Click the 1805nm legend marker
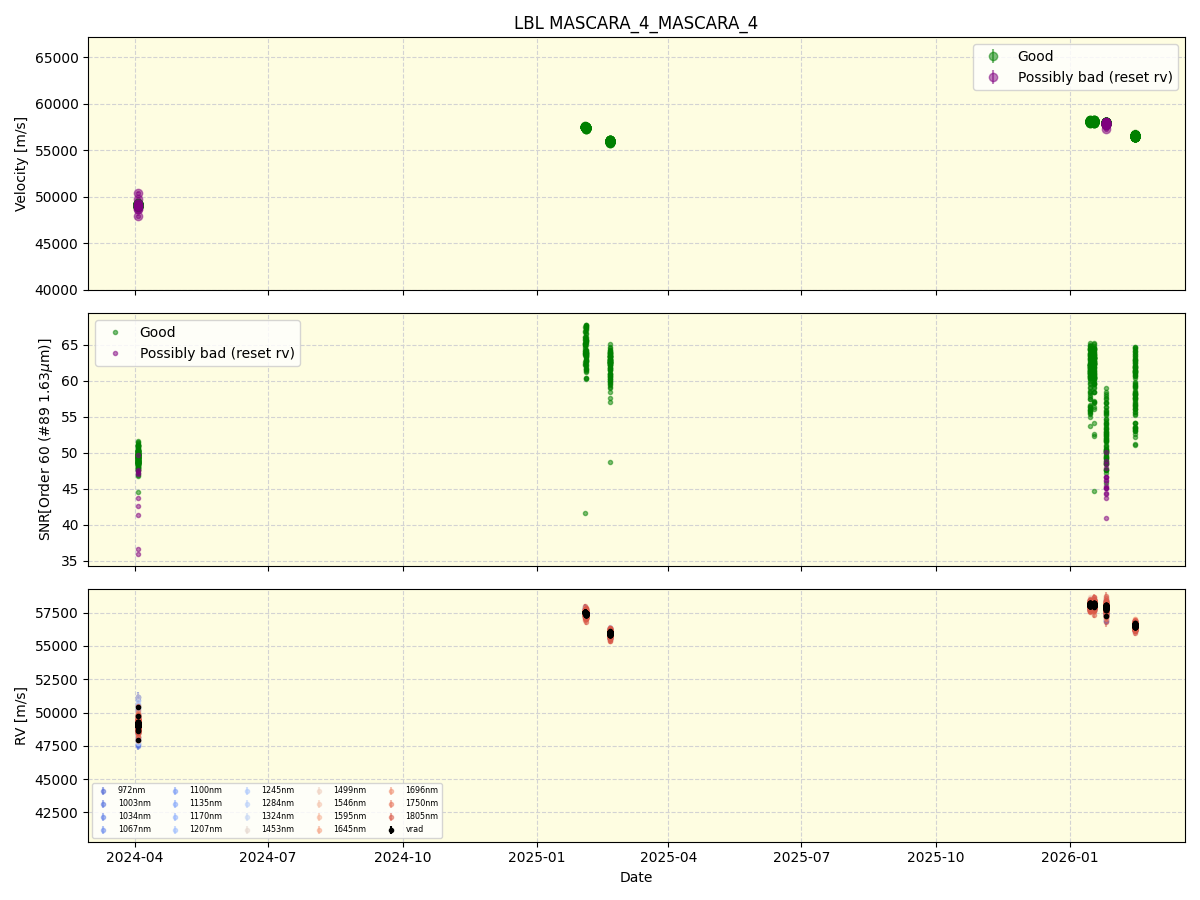Screen dimensions: 1200x900 click(391, 817)
